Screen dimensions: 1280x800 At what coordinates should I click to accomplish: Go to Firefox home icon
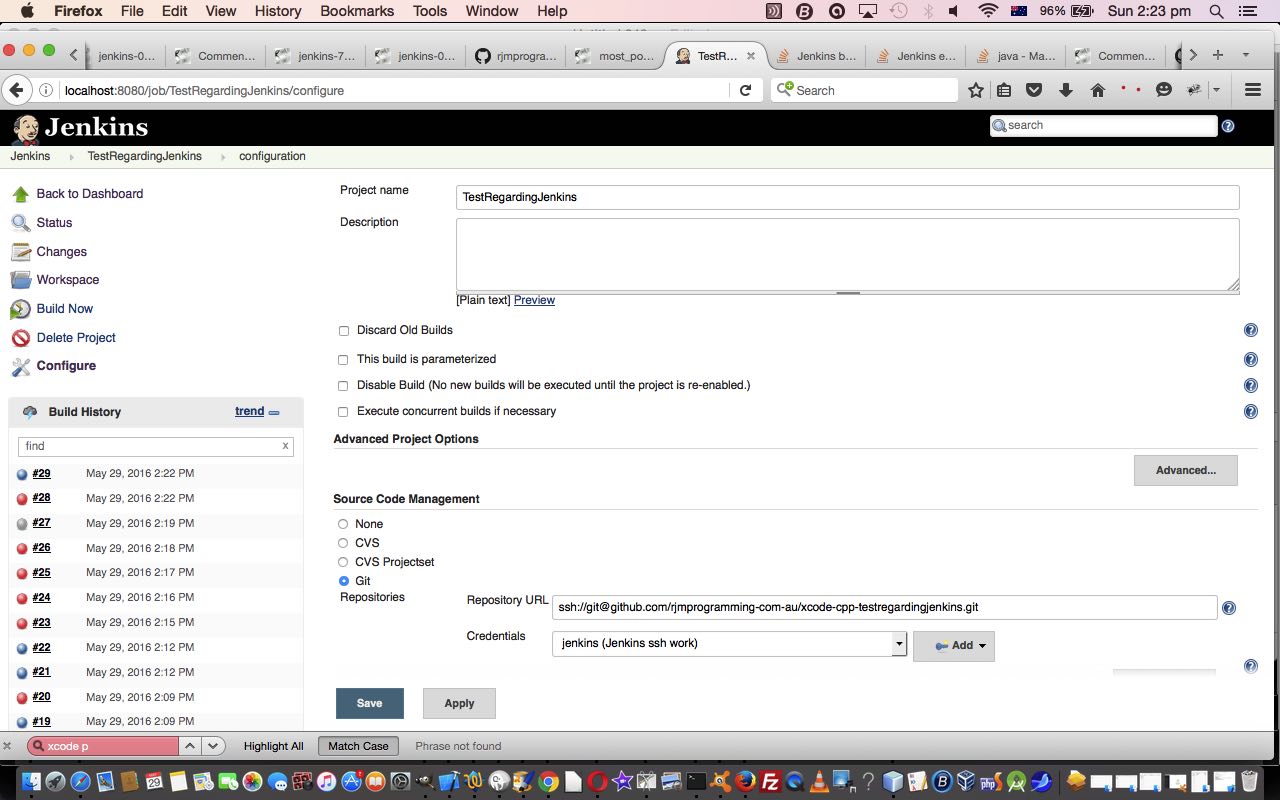1098,90
